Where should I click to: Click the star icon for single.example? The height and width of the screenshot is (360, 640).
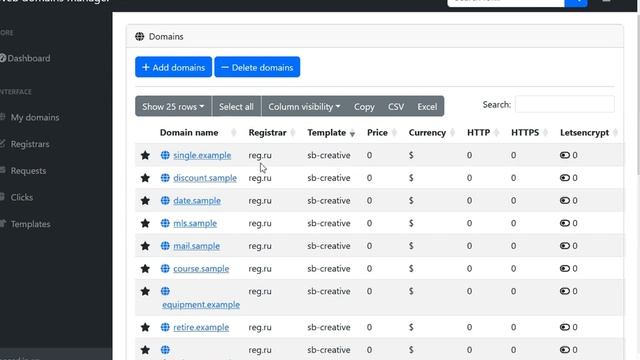click(145, 155)
